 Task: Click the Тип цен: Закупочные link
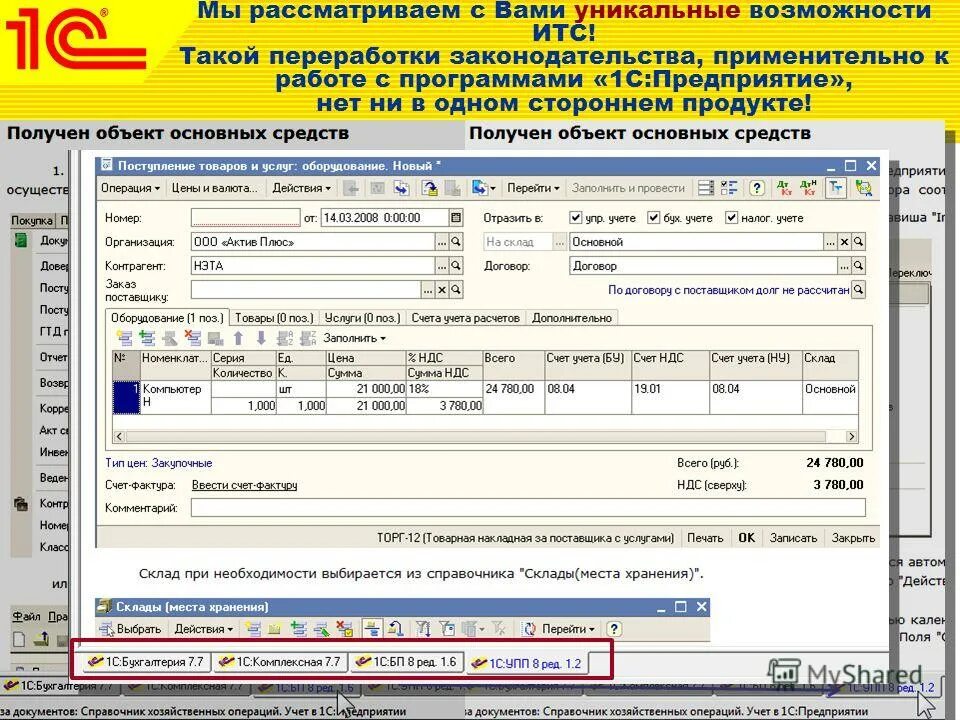pyautogui.click(x=159, y=463)
